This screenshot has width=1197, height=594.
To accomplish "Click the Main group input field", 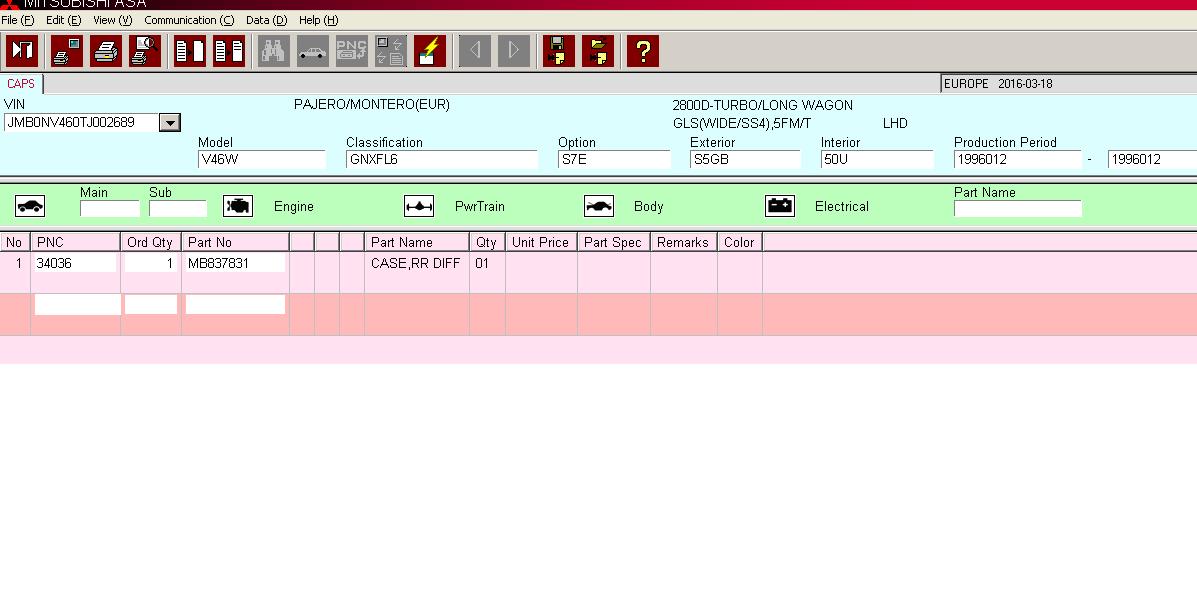I will [x=110, y=208].
